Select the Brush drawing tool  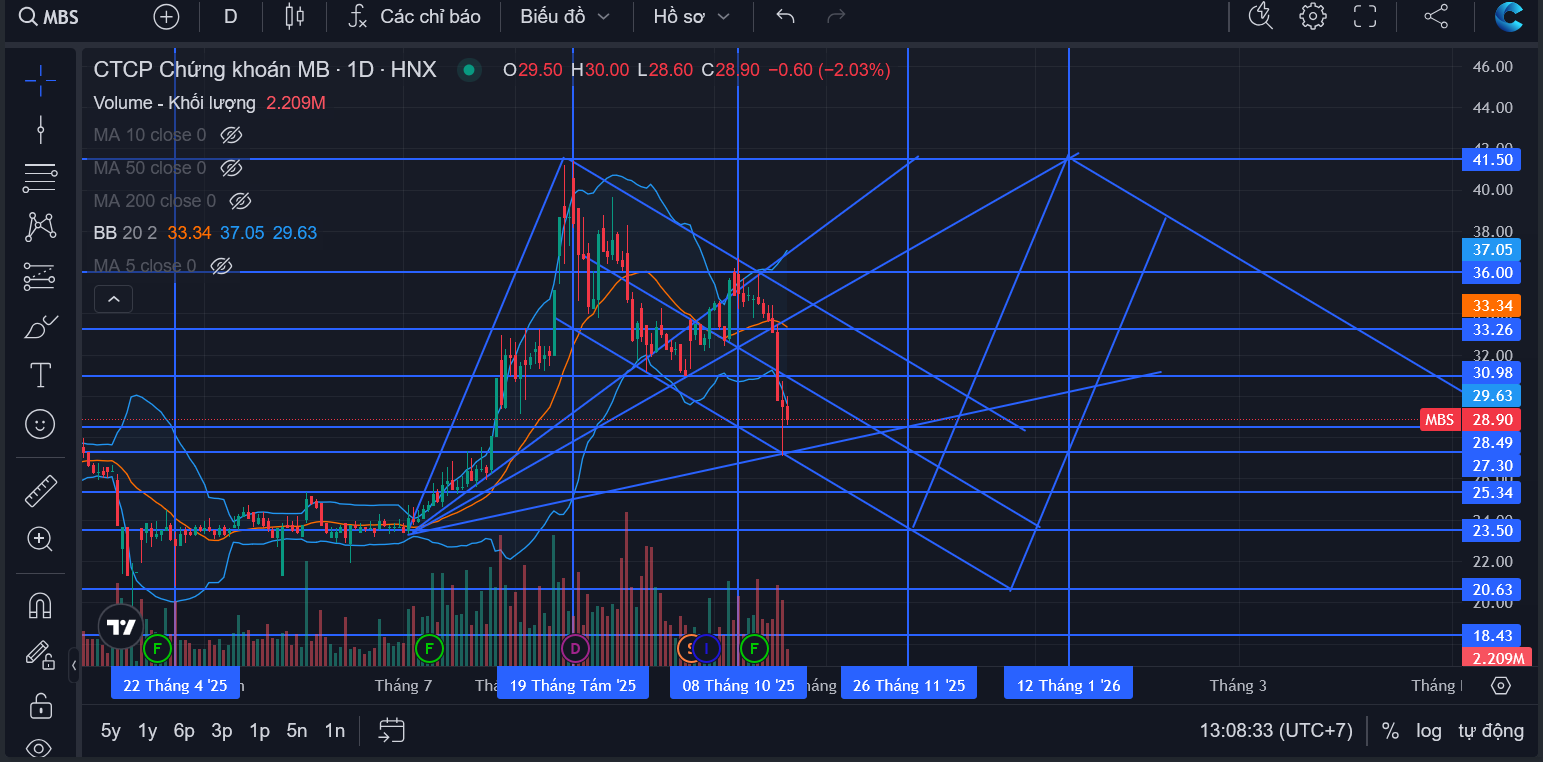(x=40, y=326)
